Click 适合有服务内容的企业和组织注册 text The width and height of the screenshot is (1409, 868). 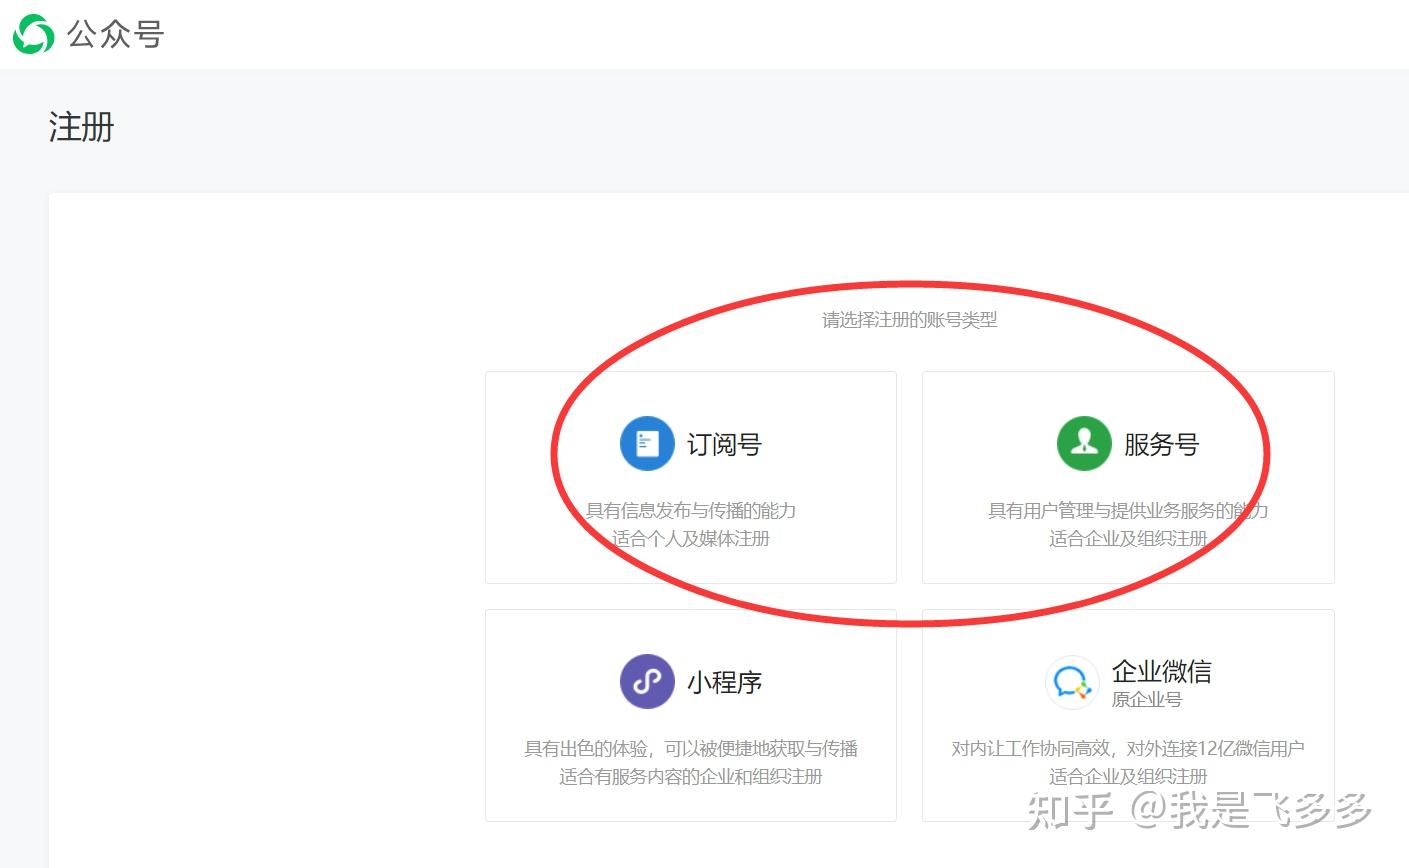click(691, 776)
